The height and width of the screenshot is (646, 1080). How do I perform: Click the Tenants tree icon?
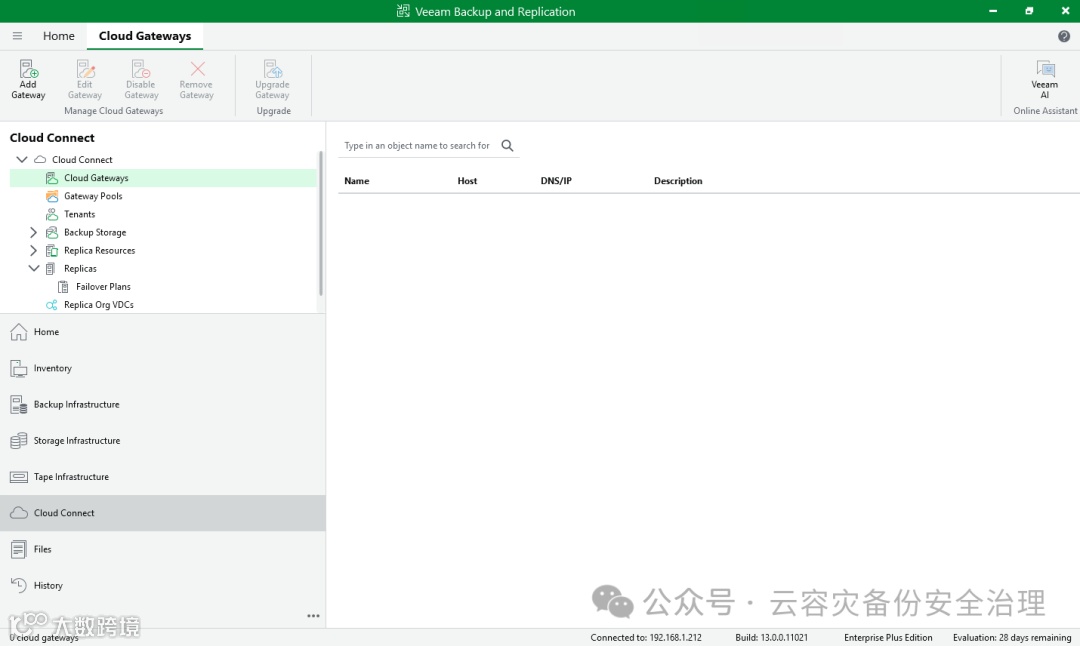[x=52, y=214]
